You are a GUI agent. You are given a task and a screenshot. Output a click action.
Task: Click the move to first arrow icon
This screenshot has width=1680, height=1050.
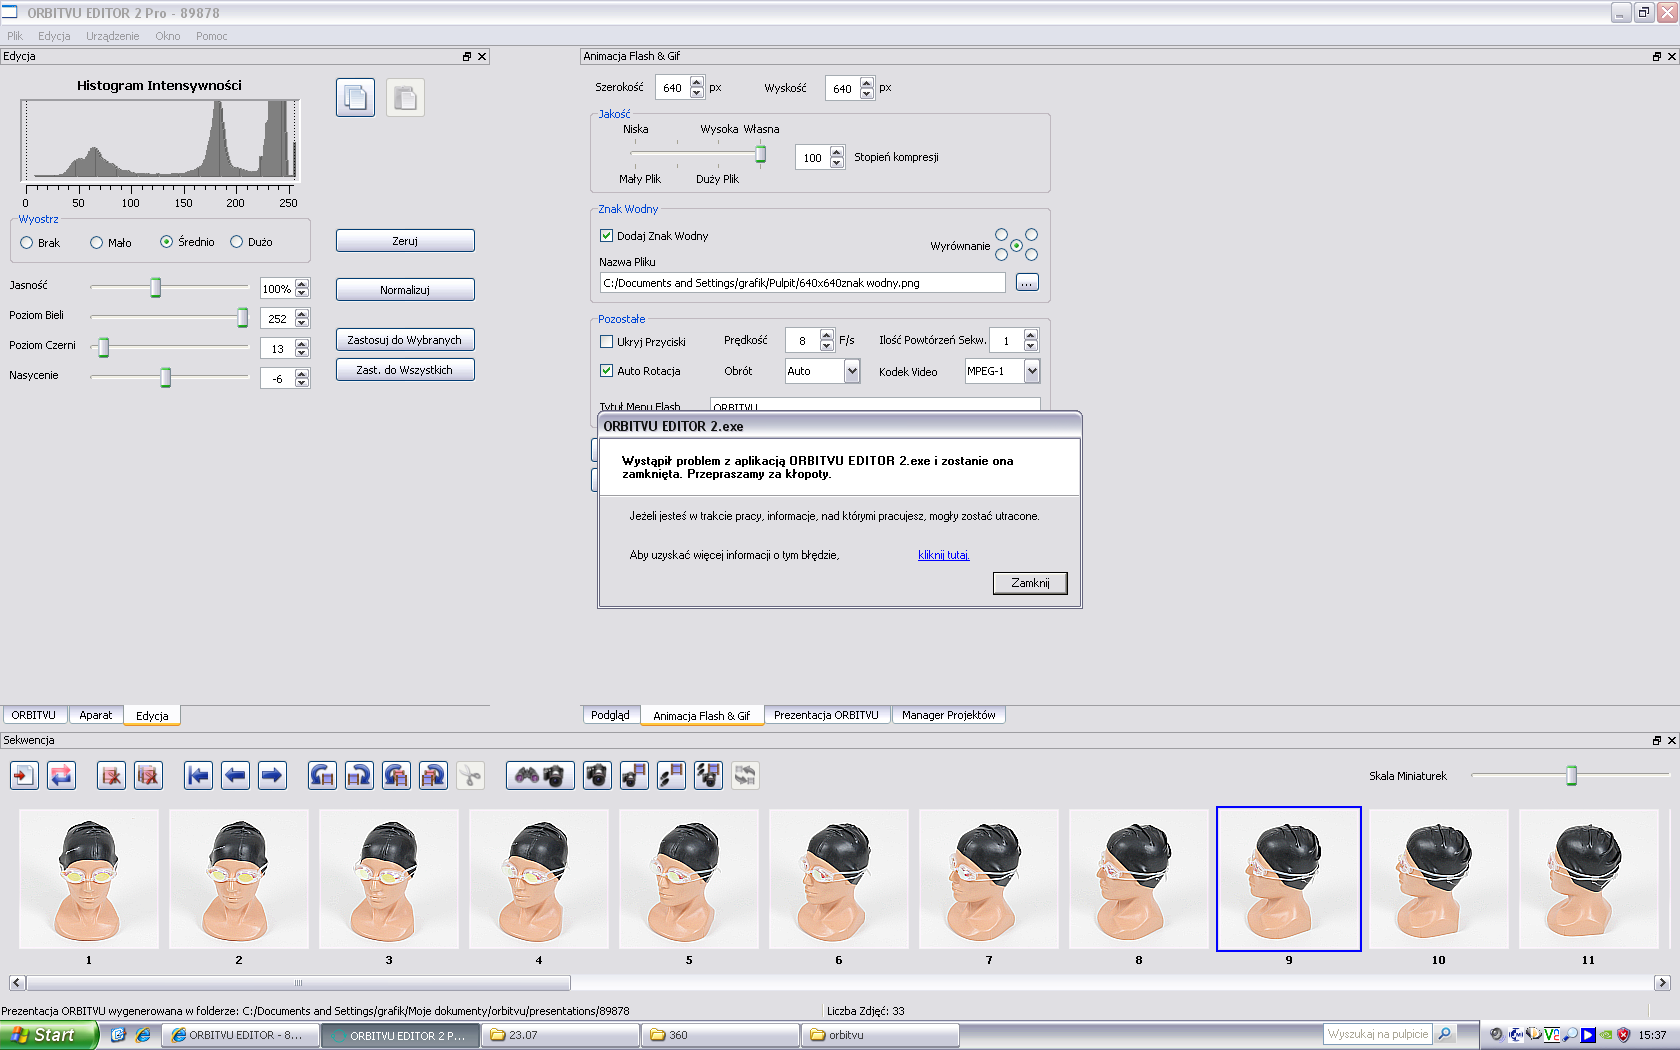pos(198,775)
